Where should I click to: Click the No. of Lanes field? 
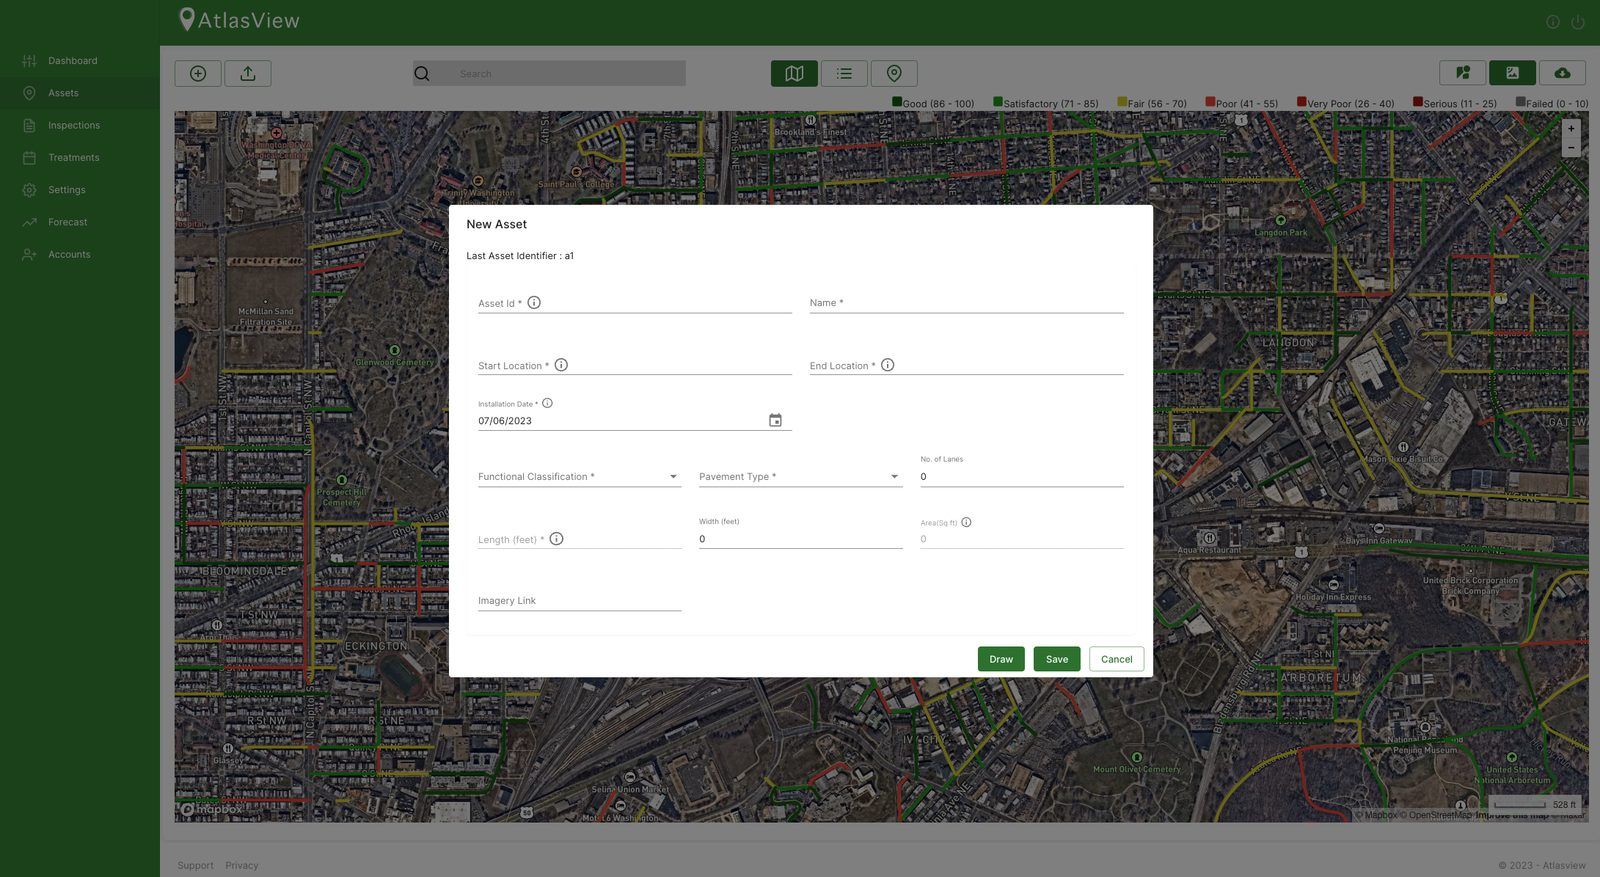tap(1022, 476)
